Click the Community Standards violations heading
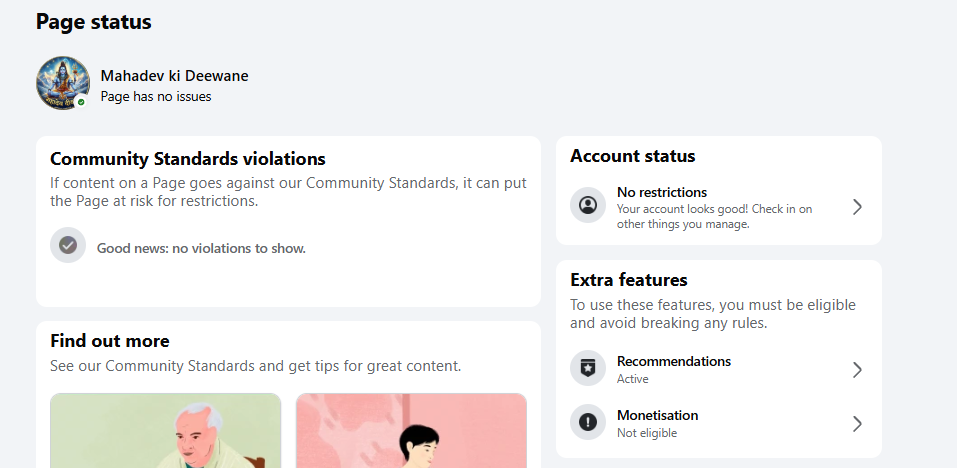The image size is (957, 468). pos(188,159)
